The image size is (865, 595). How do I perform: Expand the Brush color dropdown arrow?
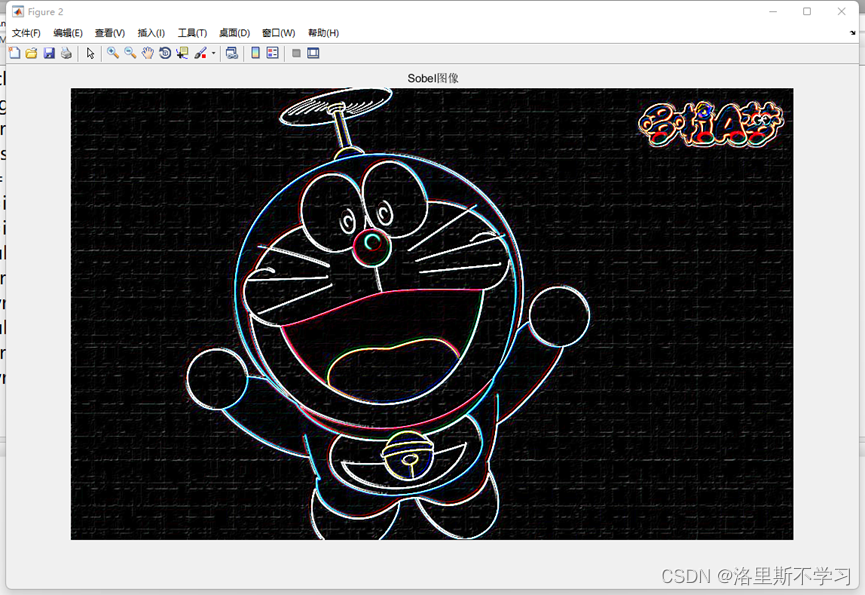pos(213,53)
